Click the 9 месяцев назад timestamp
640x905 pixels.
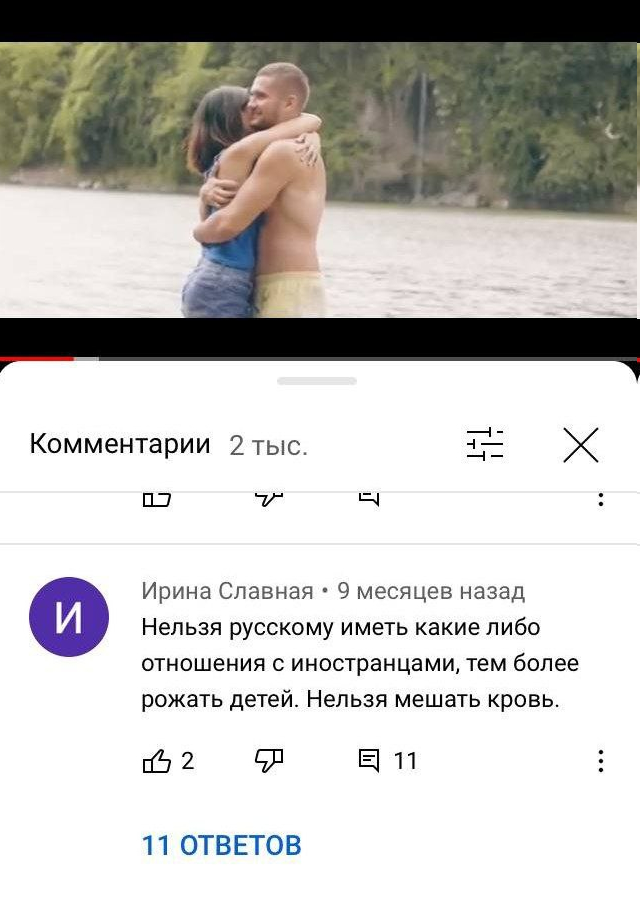click(x=431, y=591)
